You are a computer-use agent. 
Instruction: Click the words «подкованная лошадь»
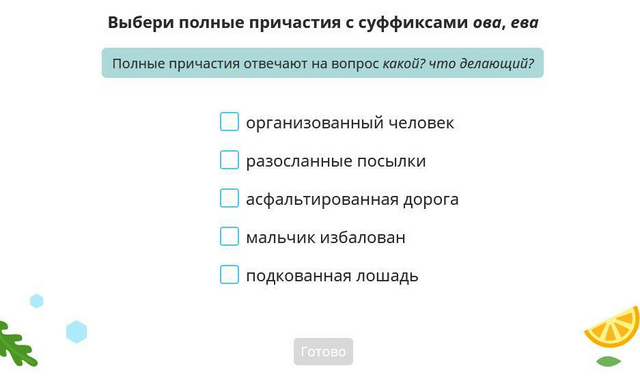tap(332, 276)
